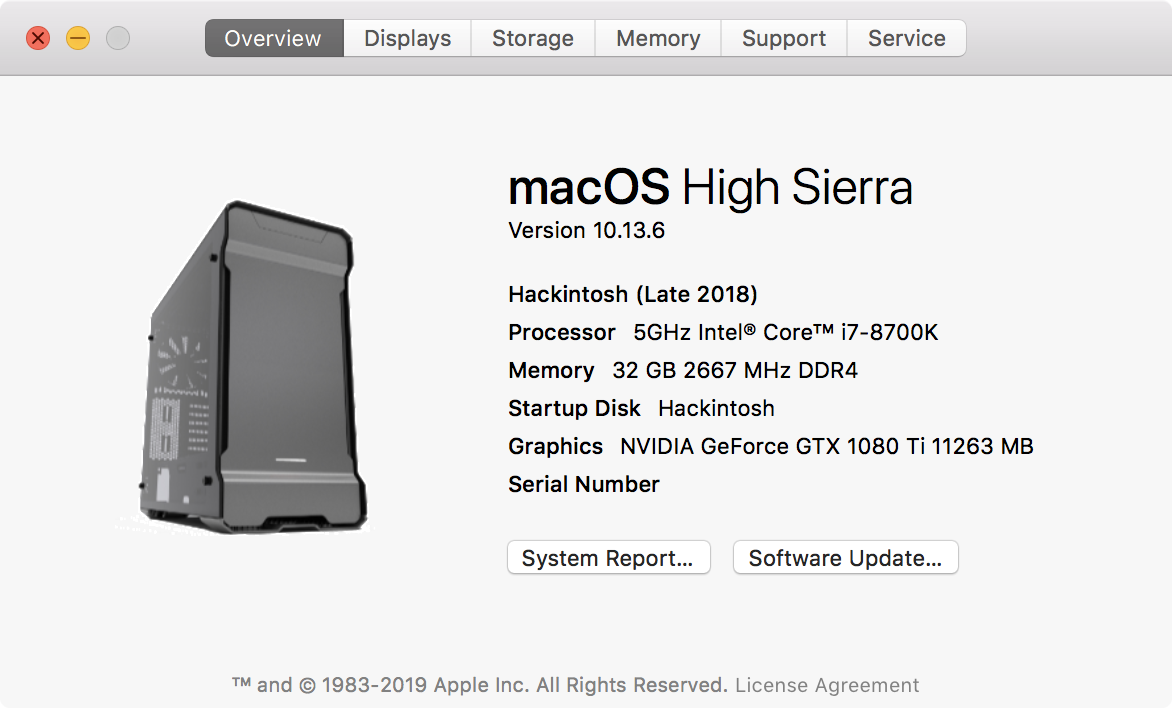
Task: Open the Service tab
Action: (906, 38)
